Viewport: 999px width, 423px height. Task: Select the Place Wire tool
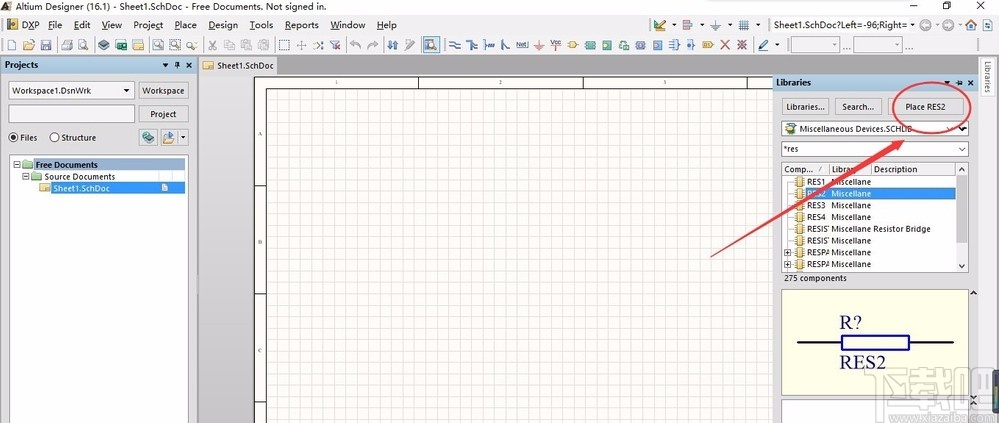tap(455, 45)
